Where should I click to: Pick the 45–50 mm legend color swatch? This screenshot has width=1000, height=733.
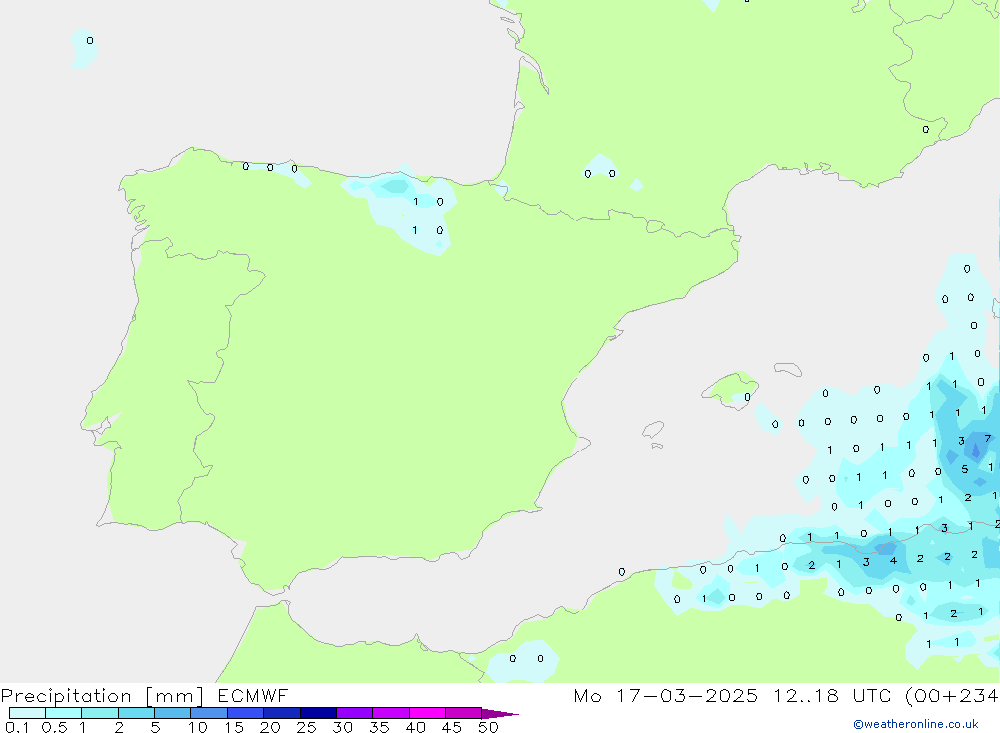[x=463, y=713]
